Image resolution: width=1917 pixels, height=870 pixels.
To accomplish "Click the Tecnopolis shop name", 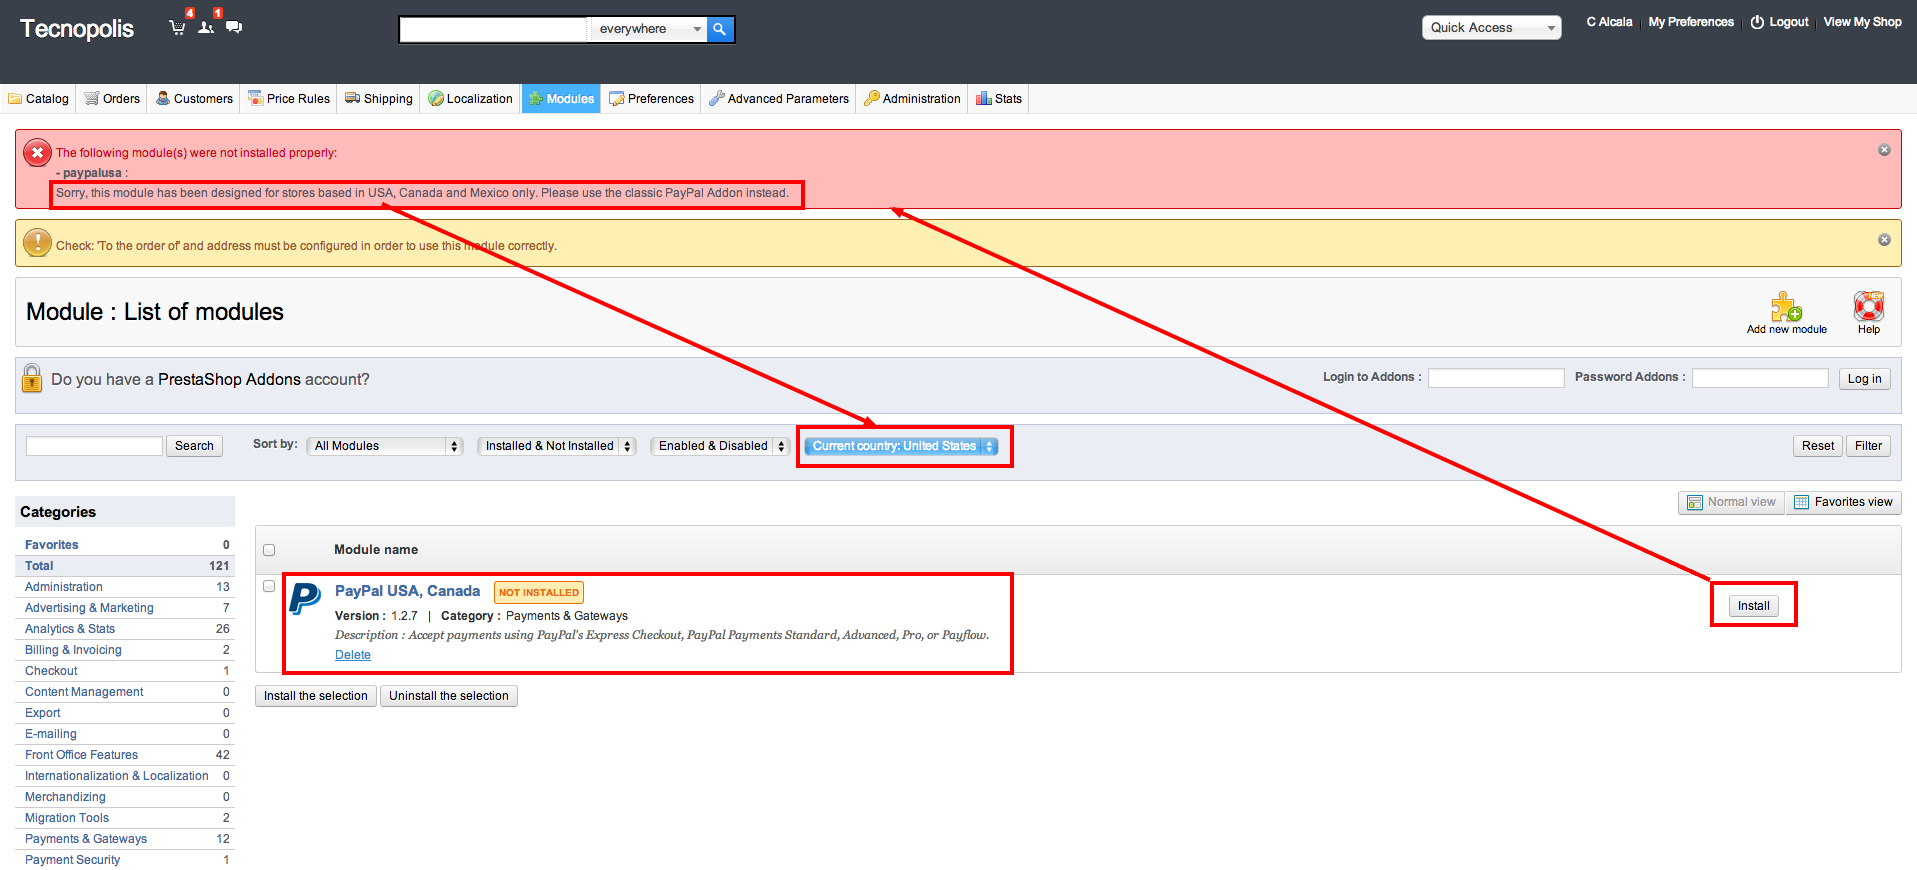I will pyautogui.click(x=77, y=29).
